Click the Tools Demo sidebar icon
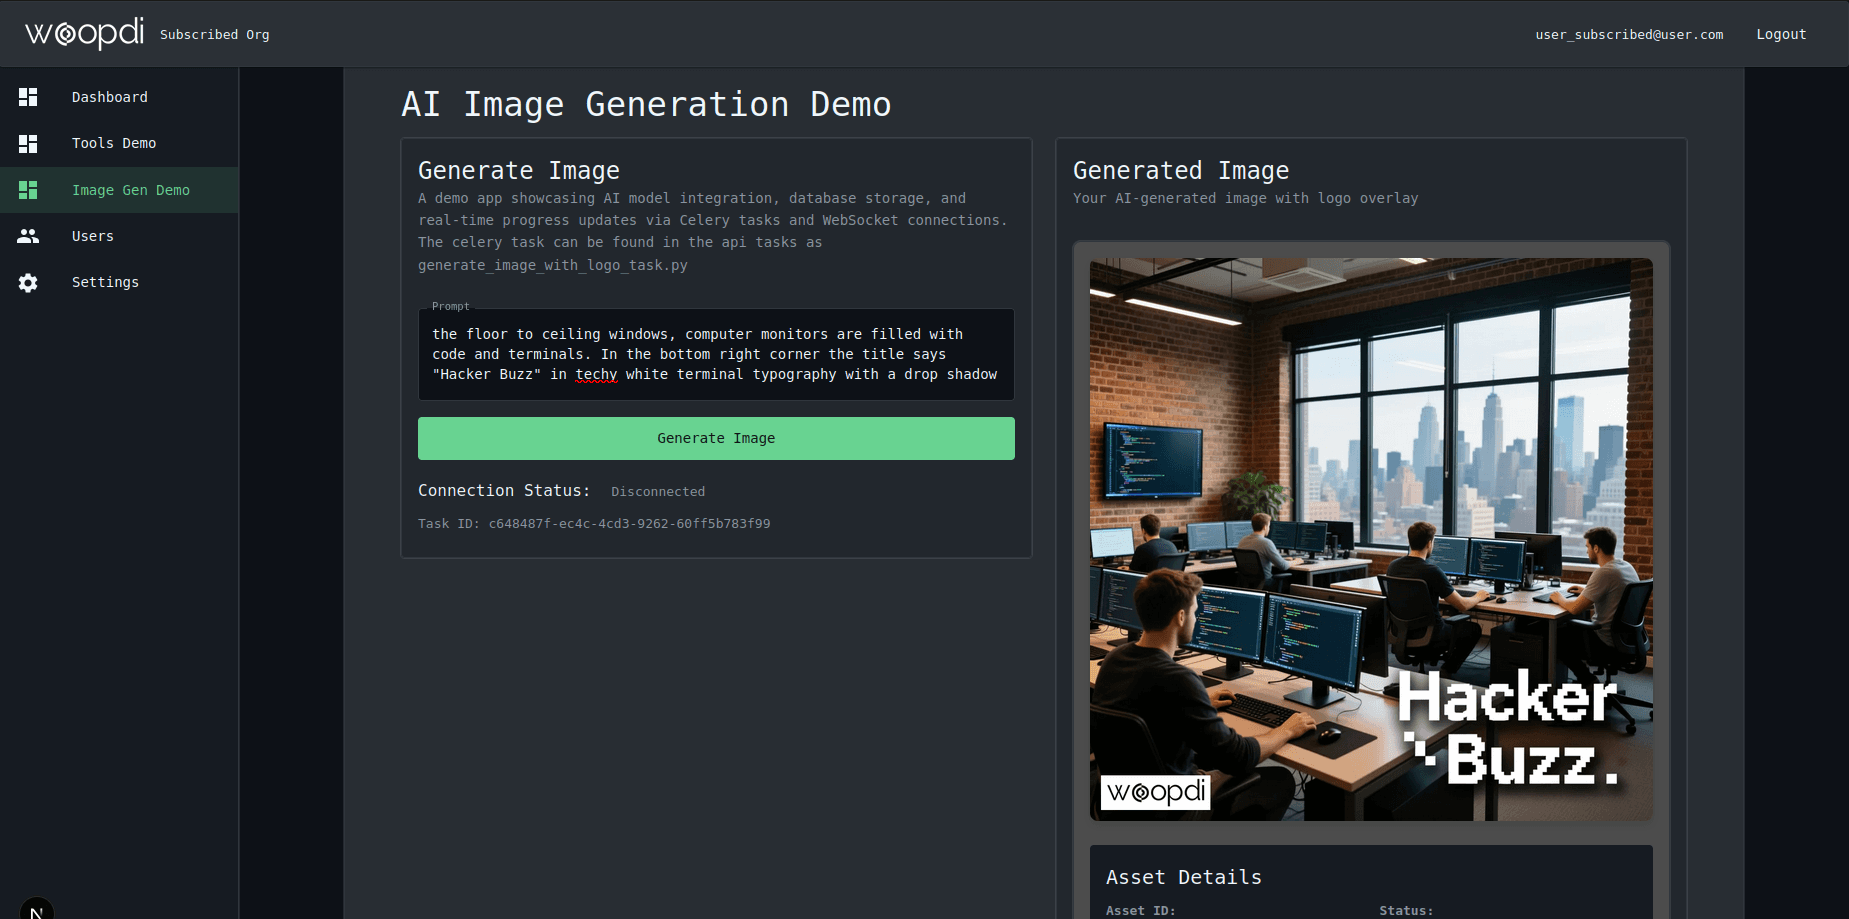Viewport: 1849px width, 919px height. (x=28, y=144)
